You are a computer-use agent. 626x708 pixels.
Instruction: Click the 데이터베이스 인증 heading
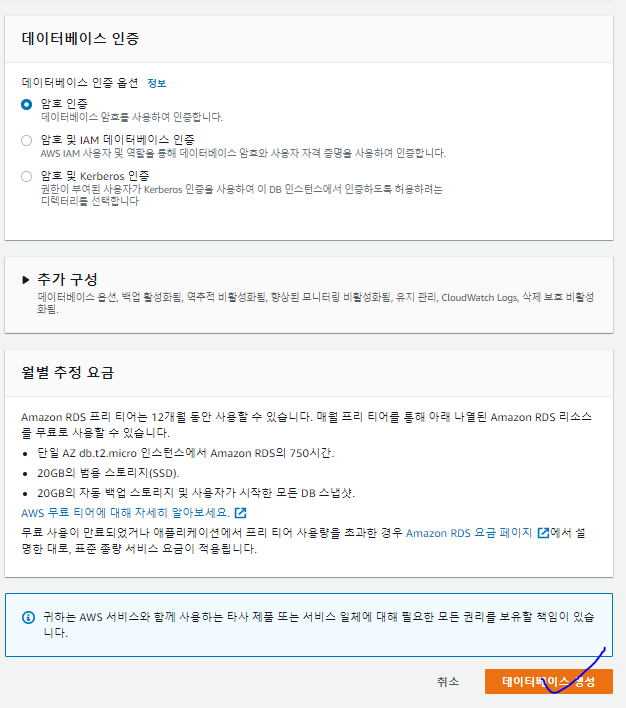pyautogui.click(x=80, y=38)
